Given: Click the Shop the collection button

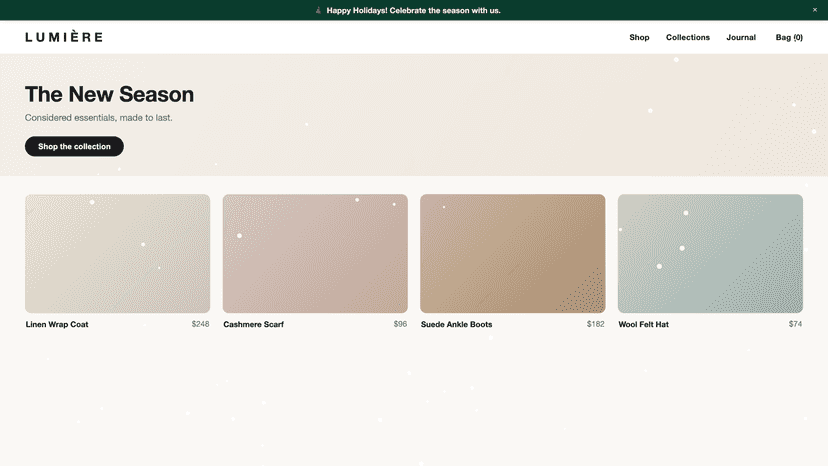Looking at the screenshot, I should click(74, 146).
